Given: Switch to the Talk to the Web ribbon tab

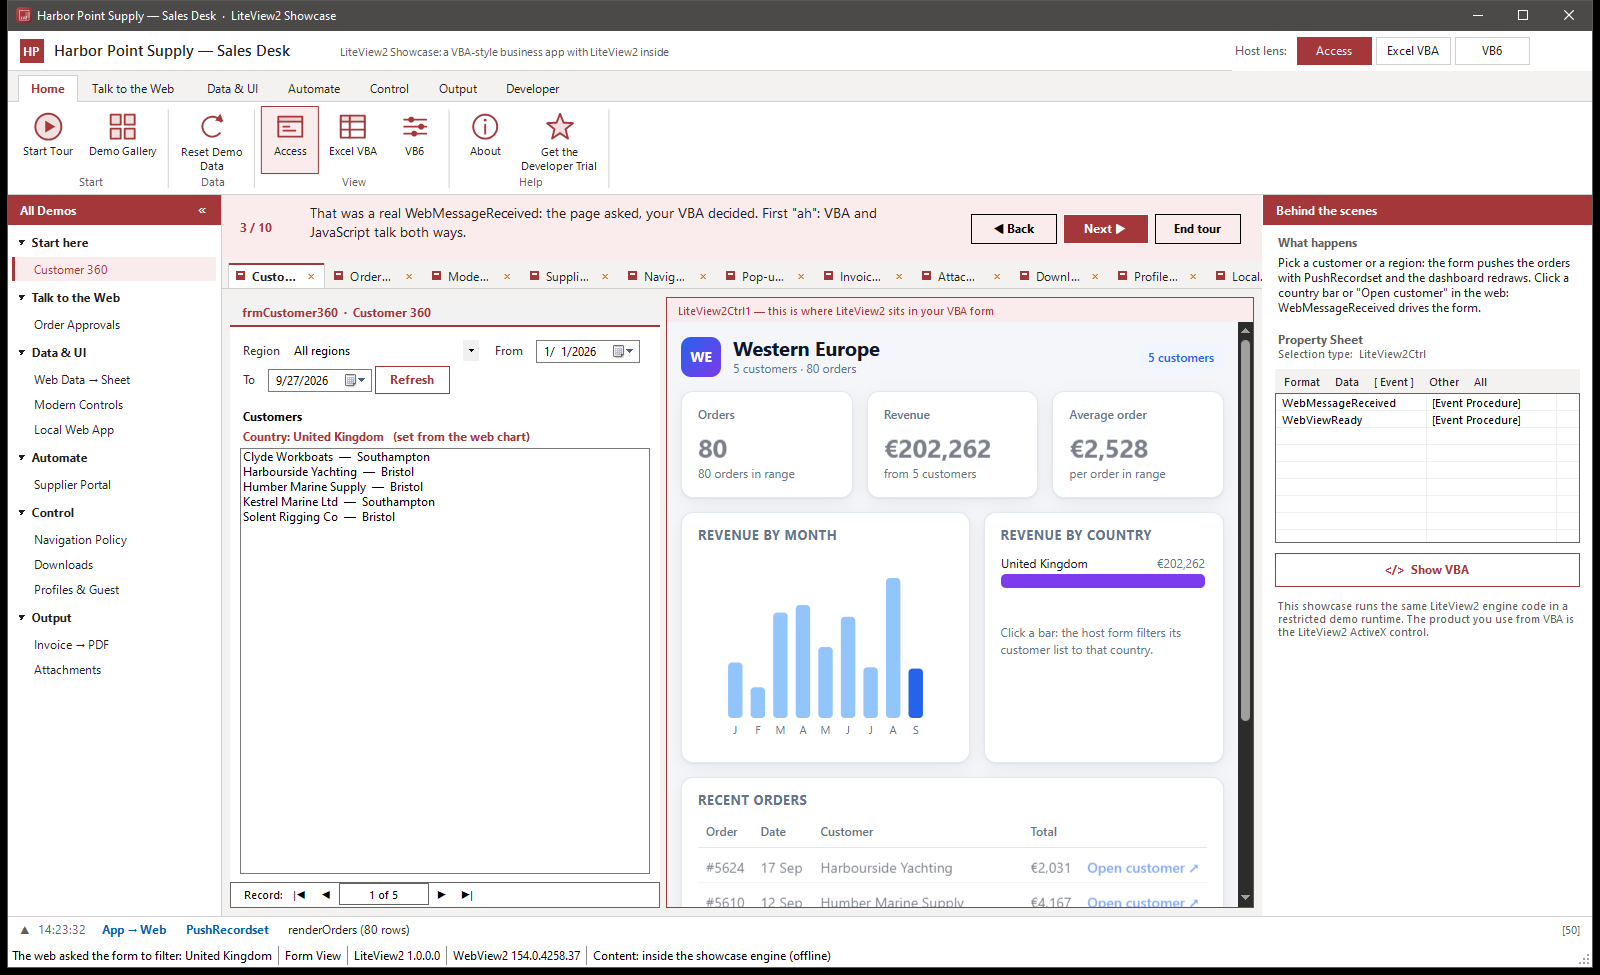Looking at the screenshot, I should (133, 89).
